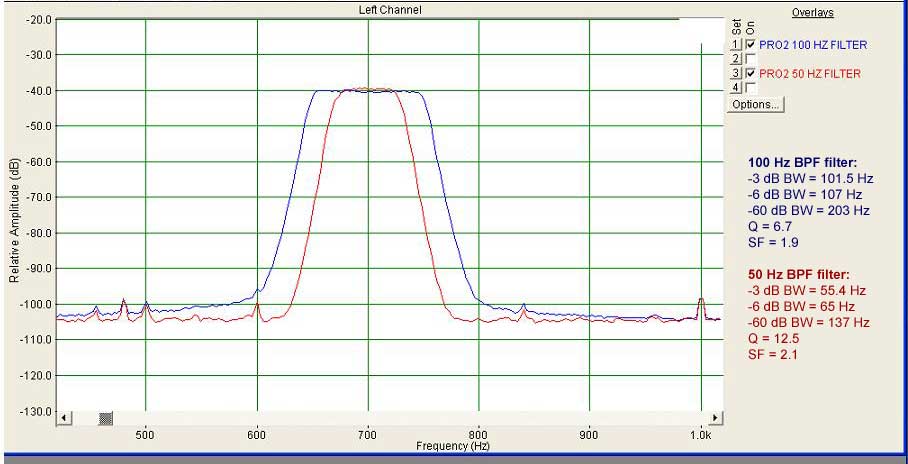Click the -6 dB BW = 107 Hz value
Viewport: 908px width, 464px height.
[805, 194]
